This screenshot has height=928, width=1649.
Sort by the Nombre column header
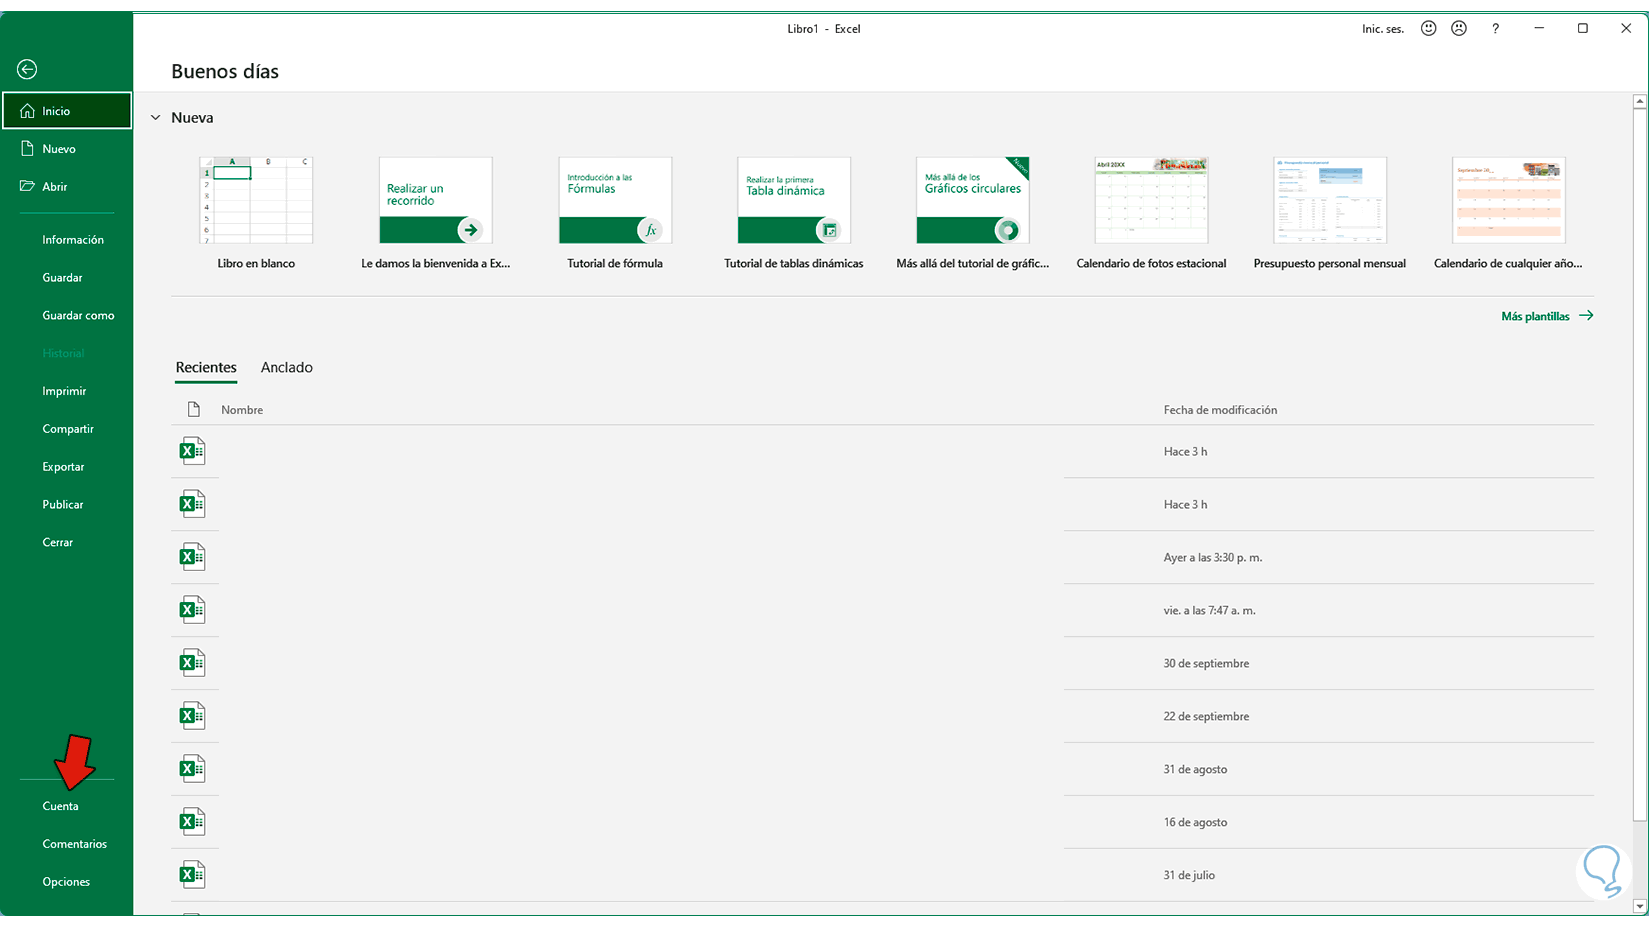(x=242, y=410)
